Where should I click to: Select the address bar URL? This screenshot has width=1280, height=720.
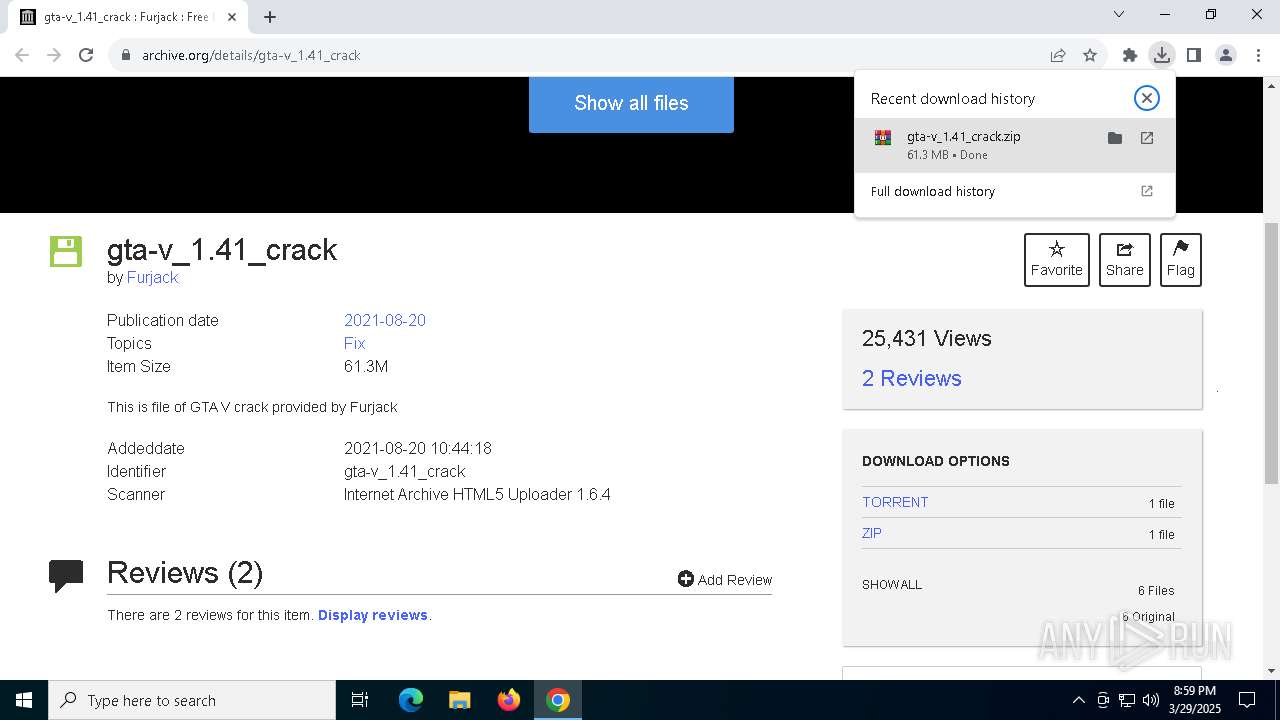251,55
